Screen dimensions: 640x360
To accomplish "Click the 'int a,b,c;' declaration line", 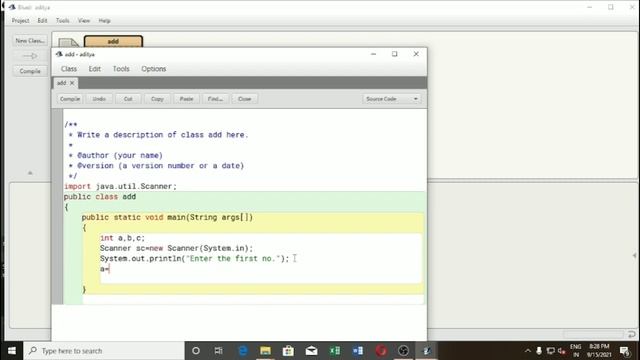I will [x=122, y=238].
